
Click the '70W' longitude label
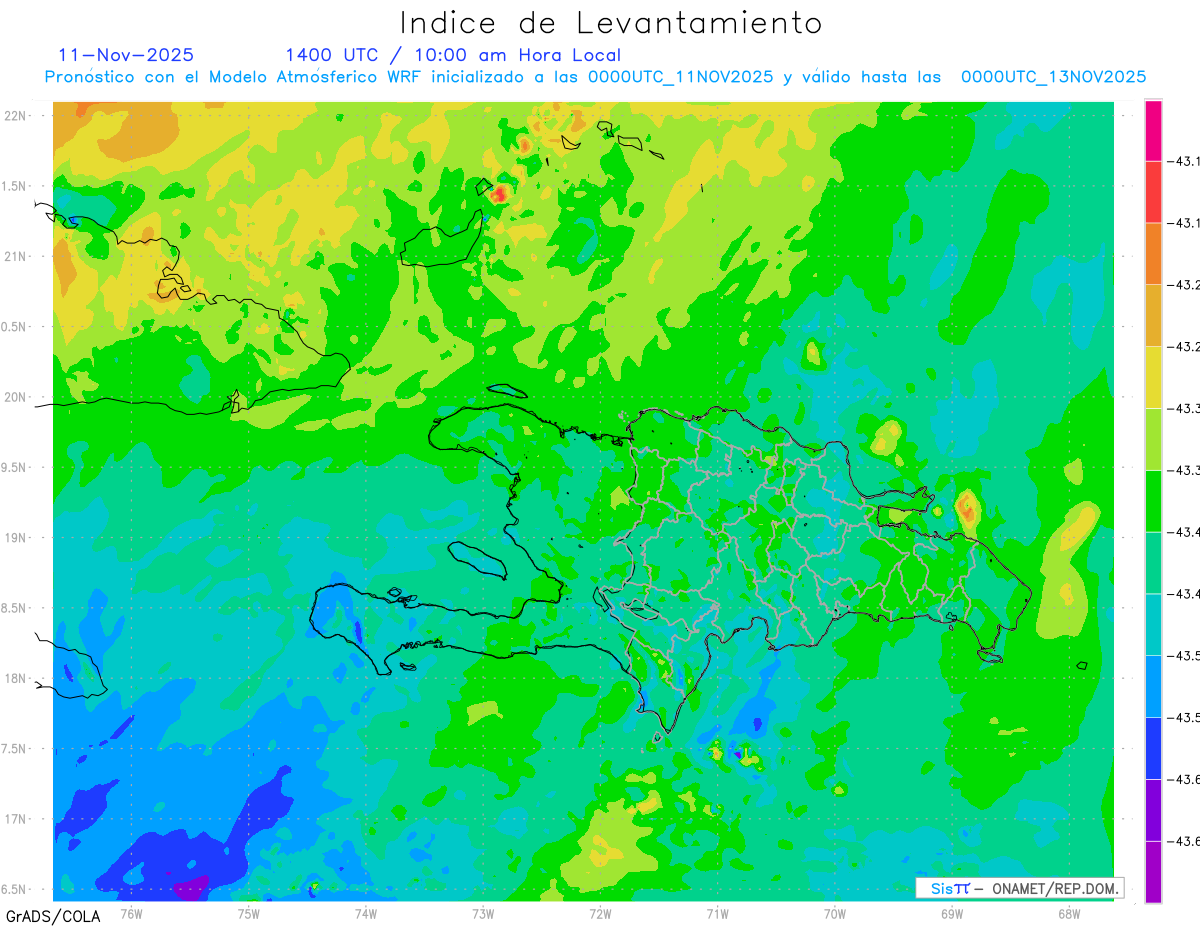pyautogui.click(x=834, y=913)
